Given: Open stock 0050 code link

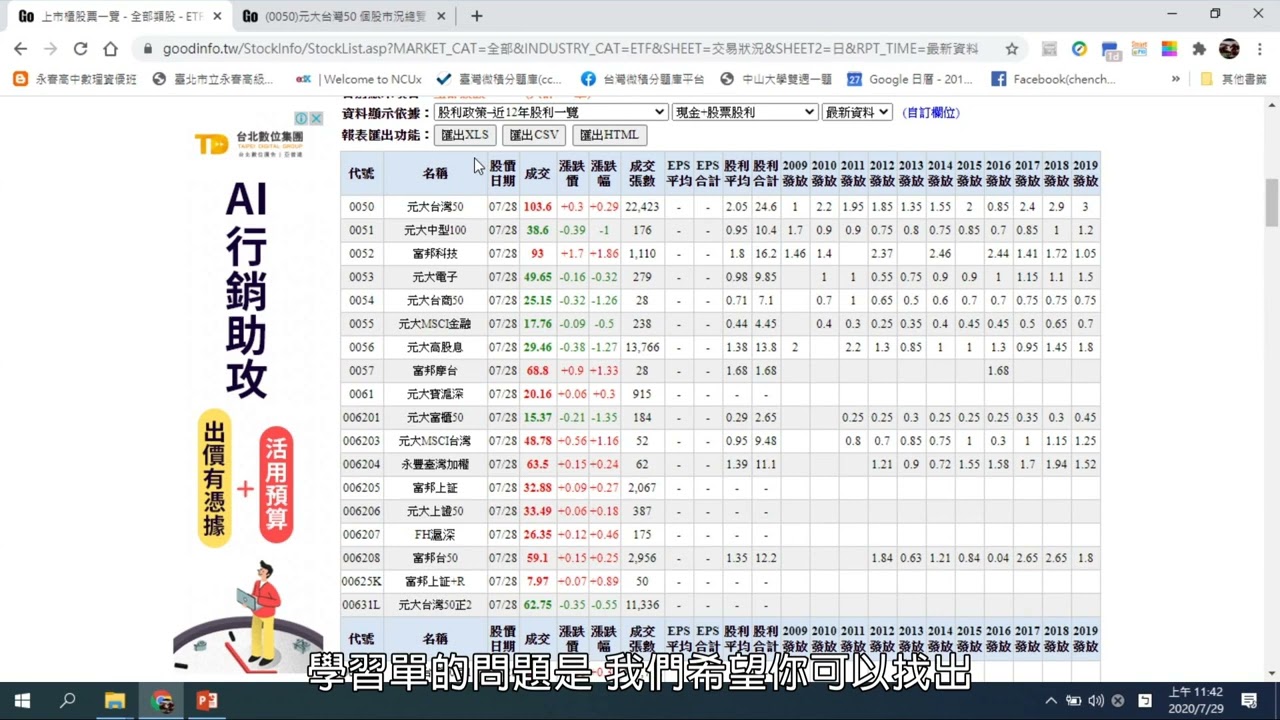Looking at the screenshot, I should click(361, 207).
